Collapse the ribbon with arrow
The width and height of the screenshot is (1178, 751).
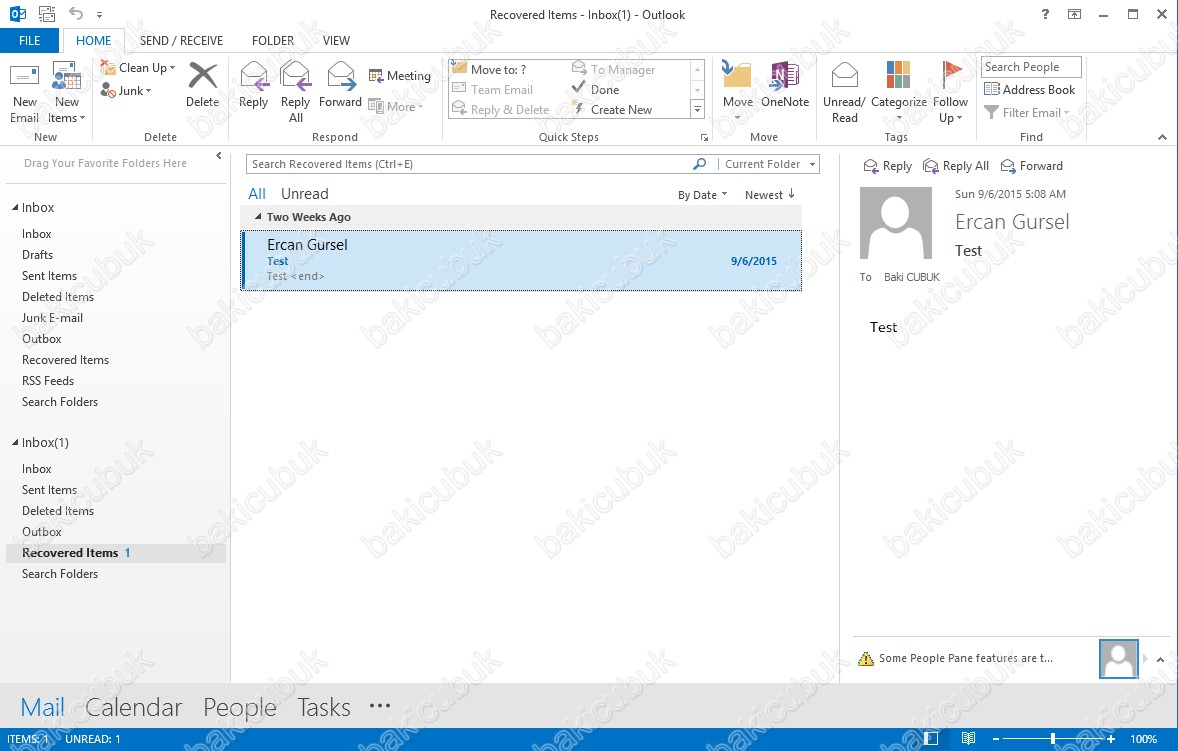pos(1162,137)
